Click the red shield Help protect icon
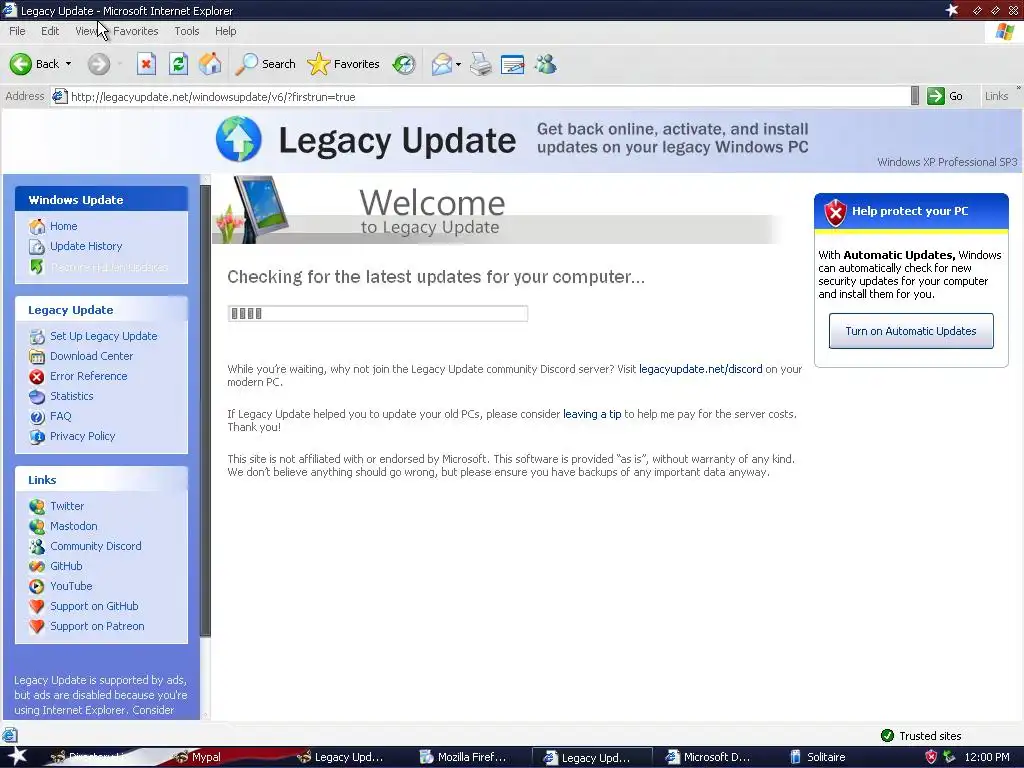This screenshot has width=1024, height=768. click(x=835, y=212)
